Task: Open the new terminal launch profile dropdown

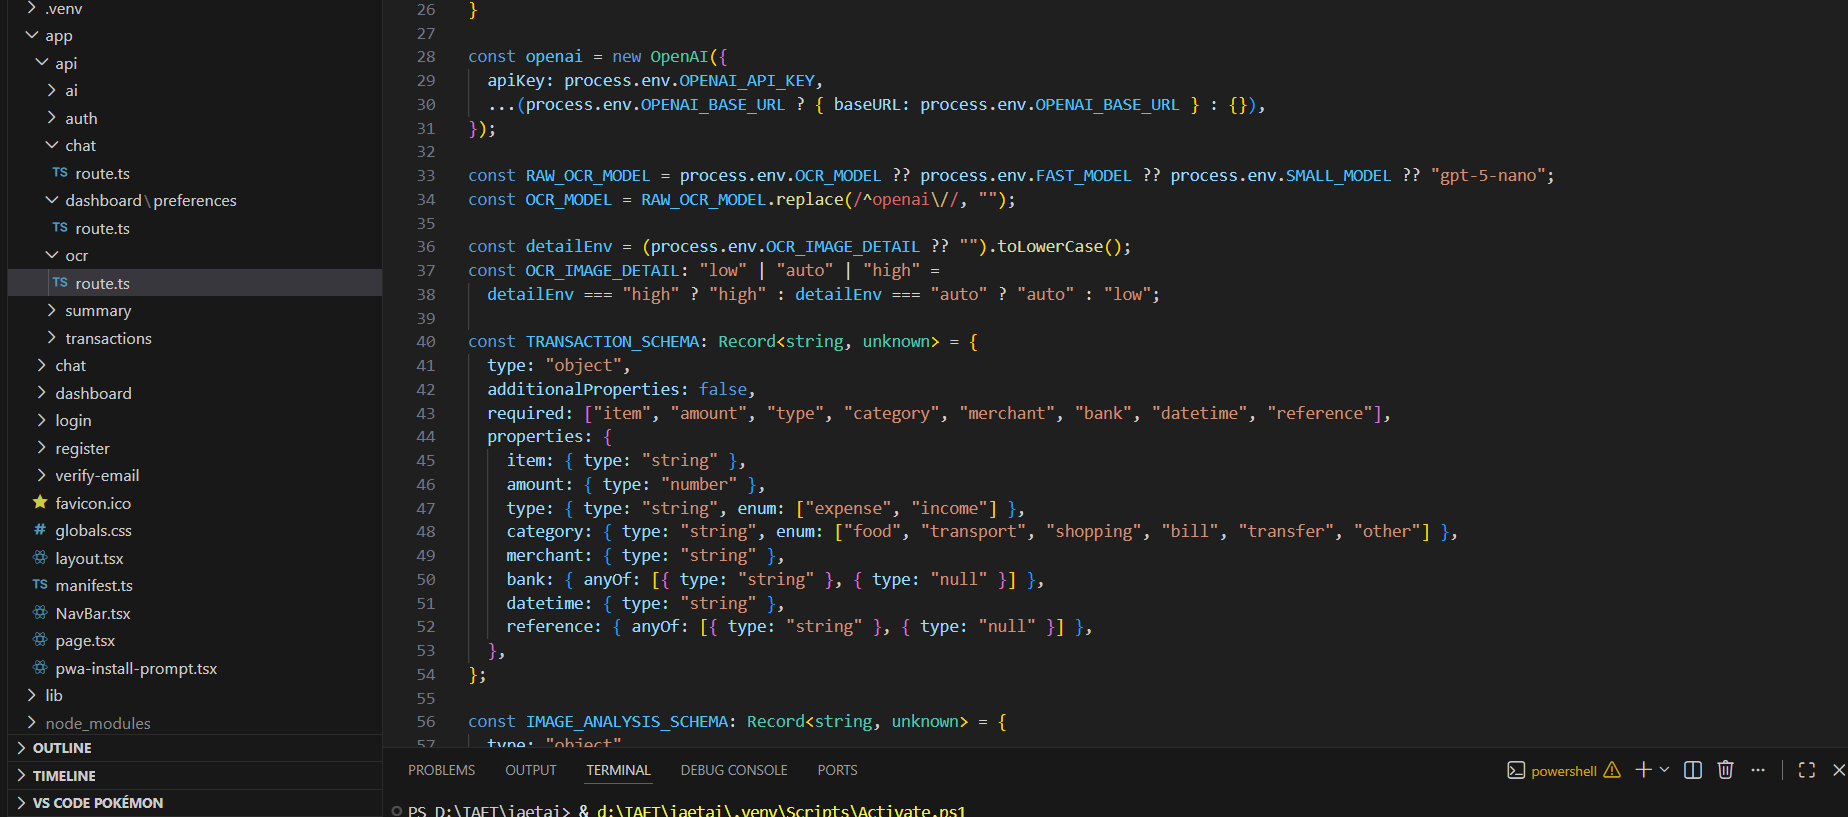Action: (1664, 770)
